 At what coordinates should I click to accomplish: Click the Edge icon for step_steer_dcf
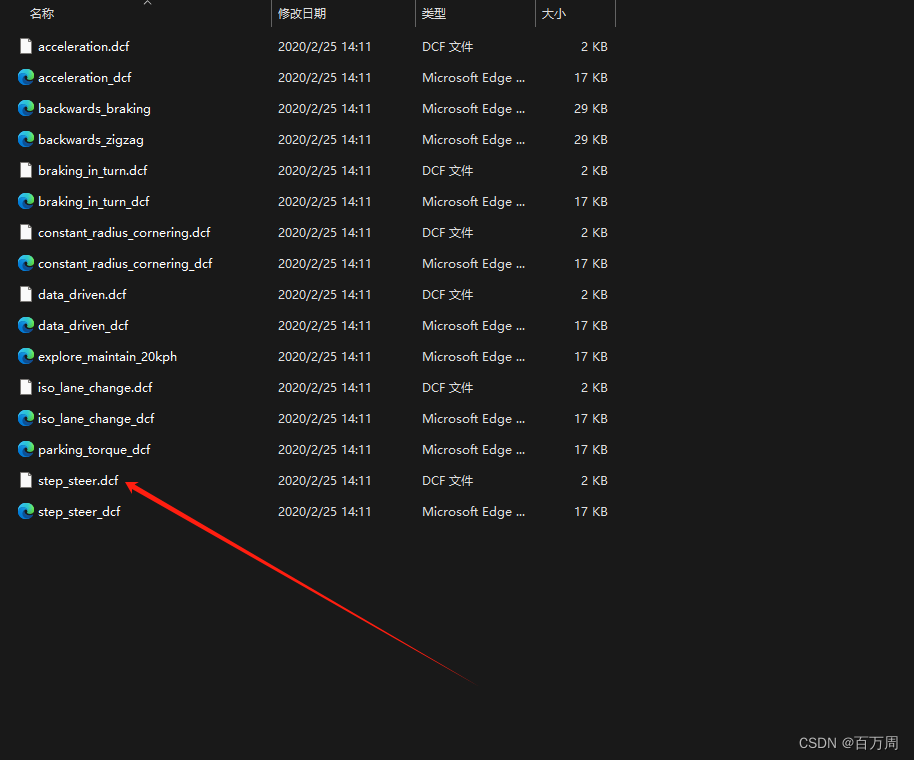point(26,511)
